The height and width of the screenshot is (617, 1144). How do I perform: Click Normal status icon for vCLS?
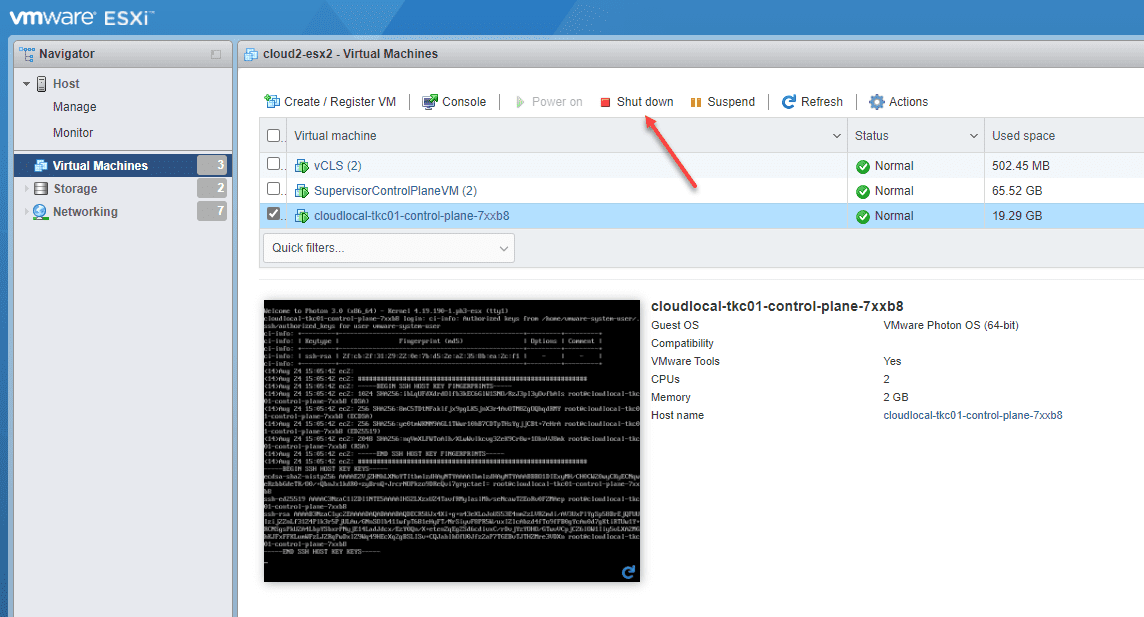pyautogui.click(x=862, y=166)
